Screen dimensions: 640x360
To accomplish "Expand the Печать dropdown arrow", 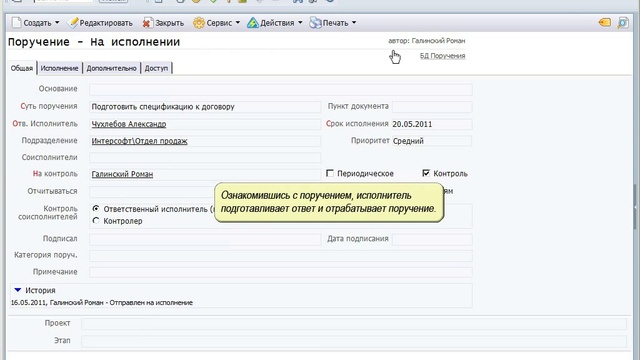I will (354, 22).
